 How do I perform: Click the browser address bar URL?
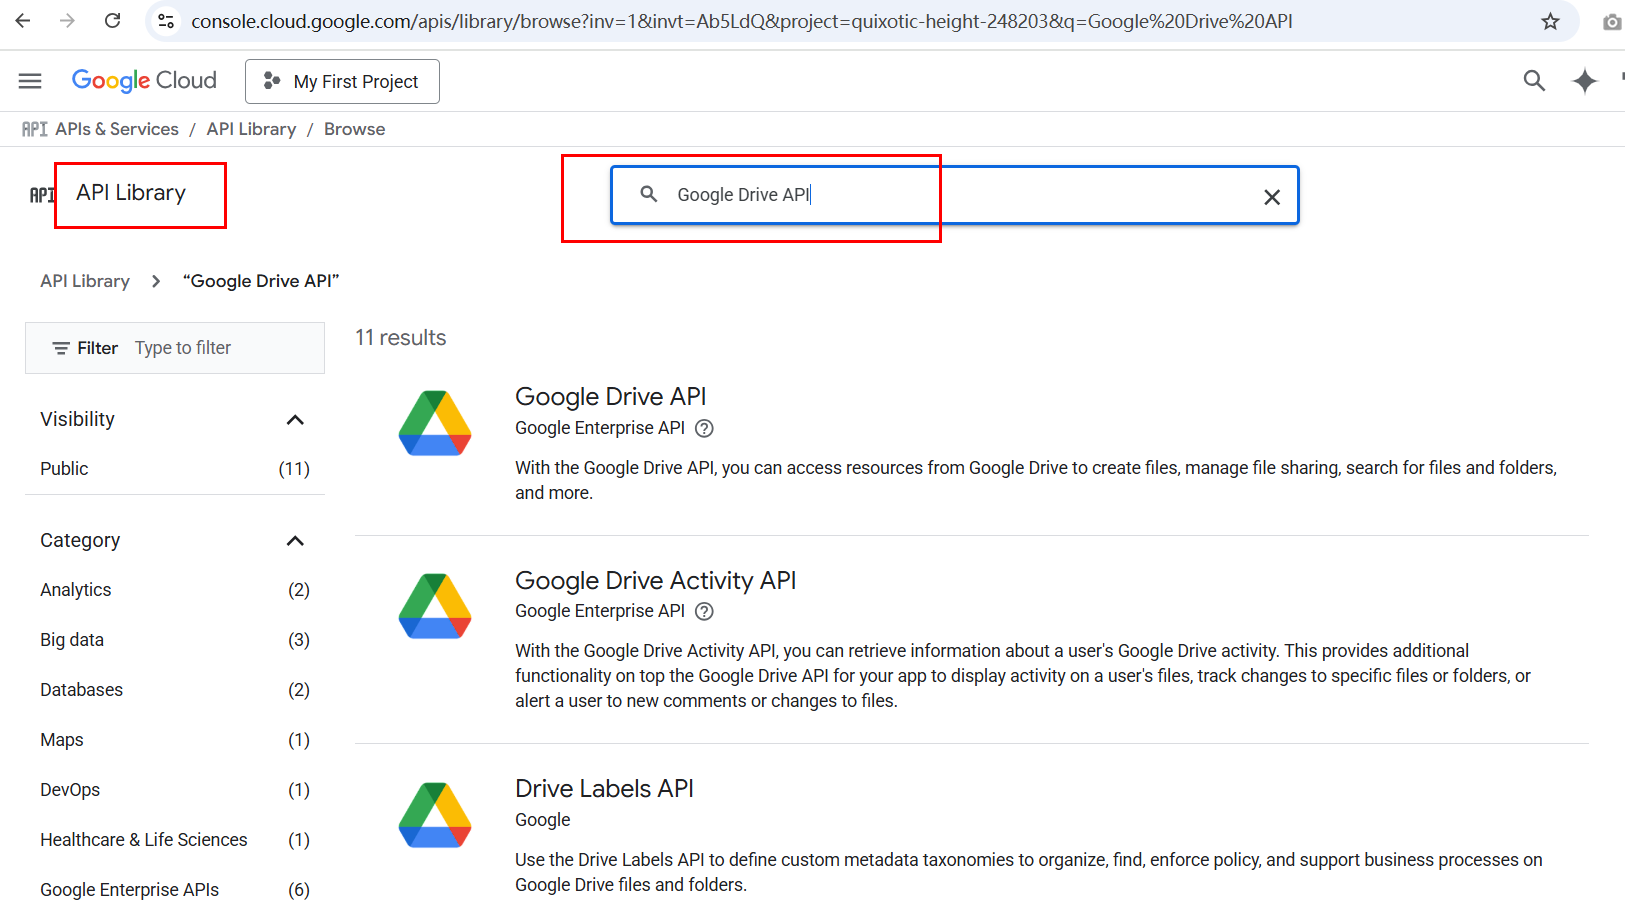(741, 21)
